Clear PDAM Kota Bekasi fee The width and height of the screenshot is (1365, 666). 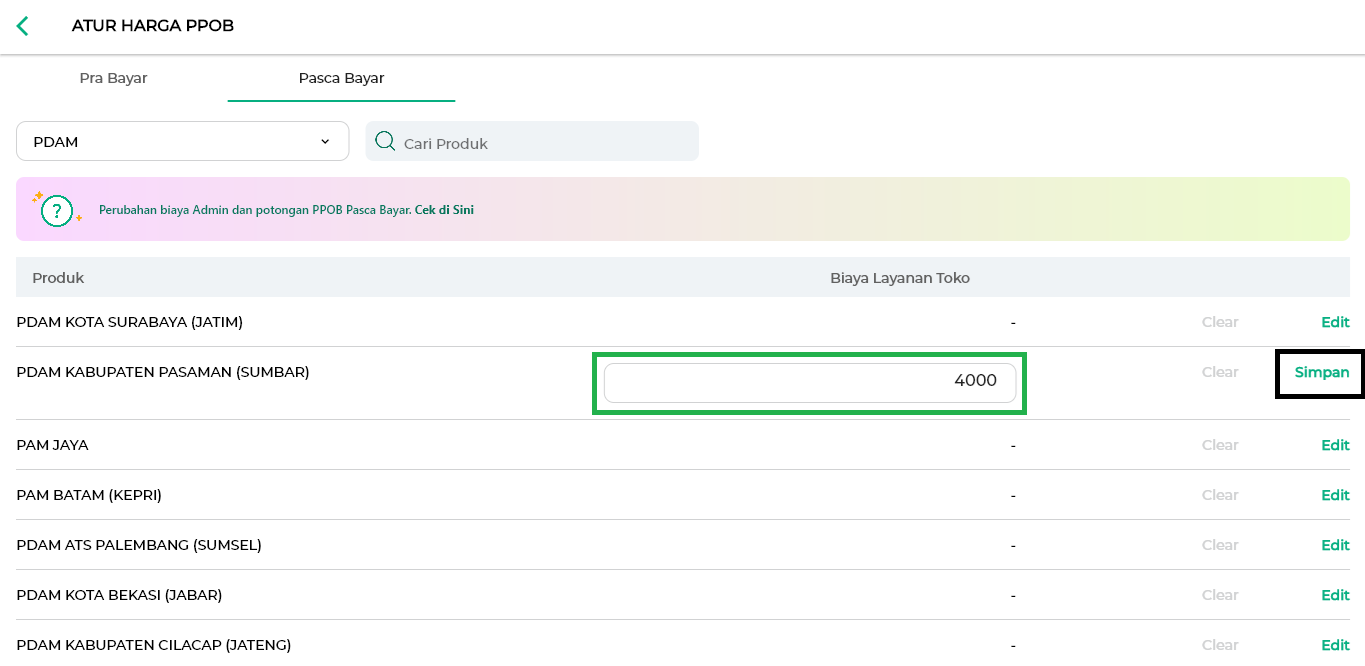[1219, 595]
